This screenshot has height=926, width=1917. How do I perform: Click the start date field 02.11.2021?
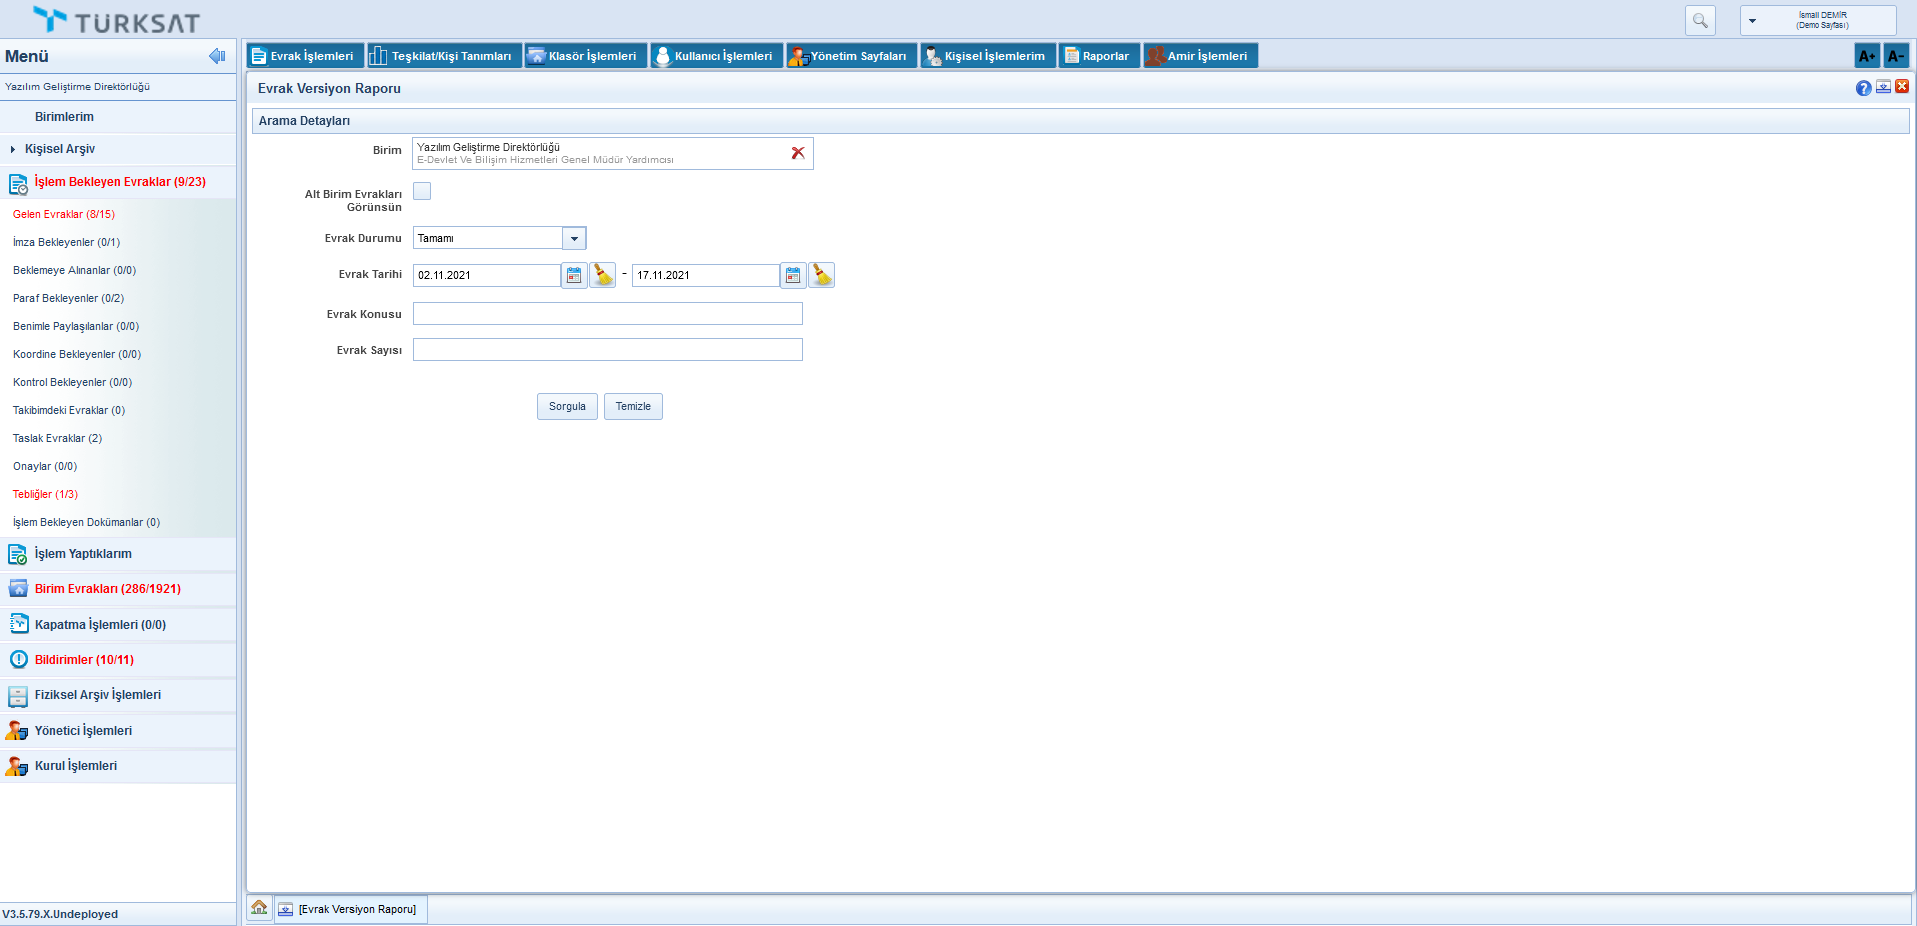486,275
